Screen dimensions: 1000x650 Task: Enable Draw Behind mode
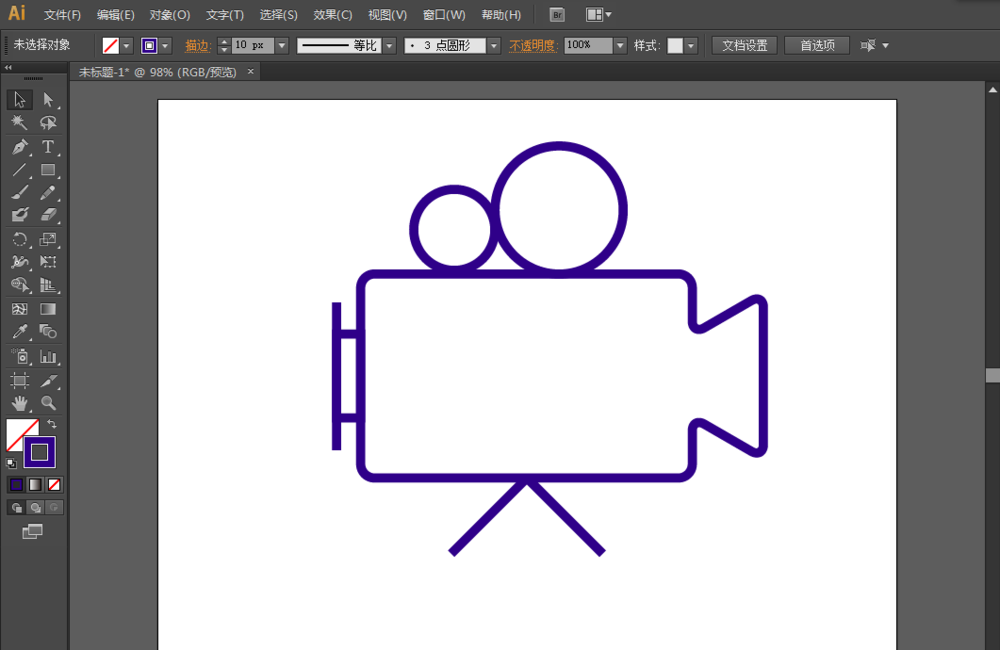coord(35,508)
